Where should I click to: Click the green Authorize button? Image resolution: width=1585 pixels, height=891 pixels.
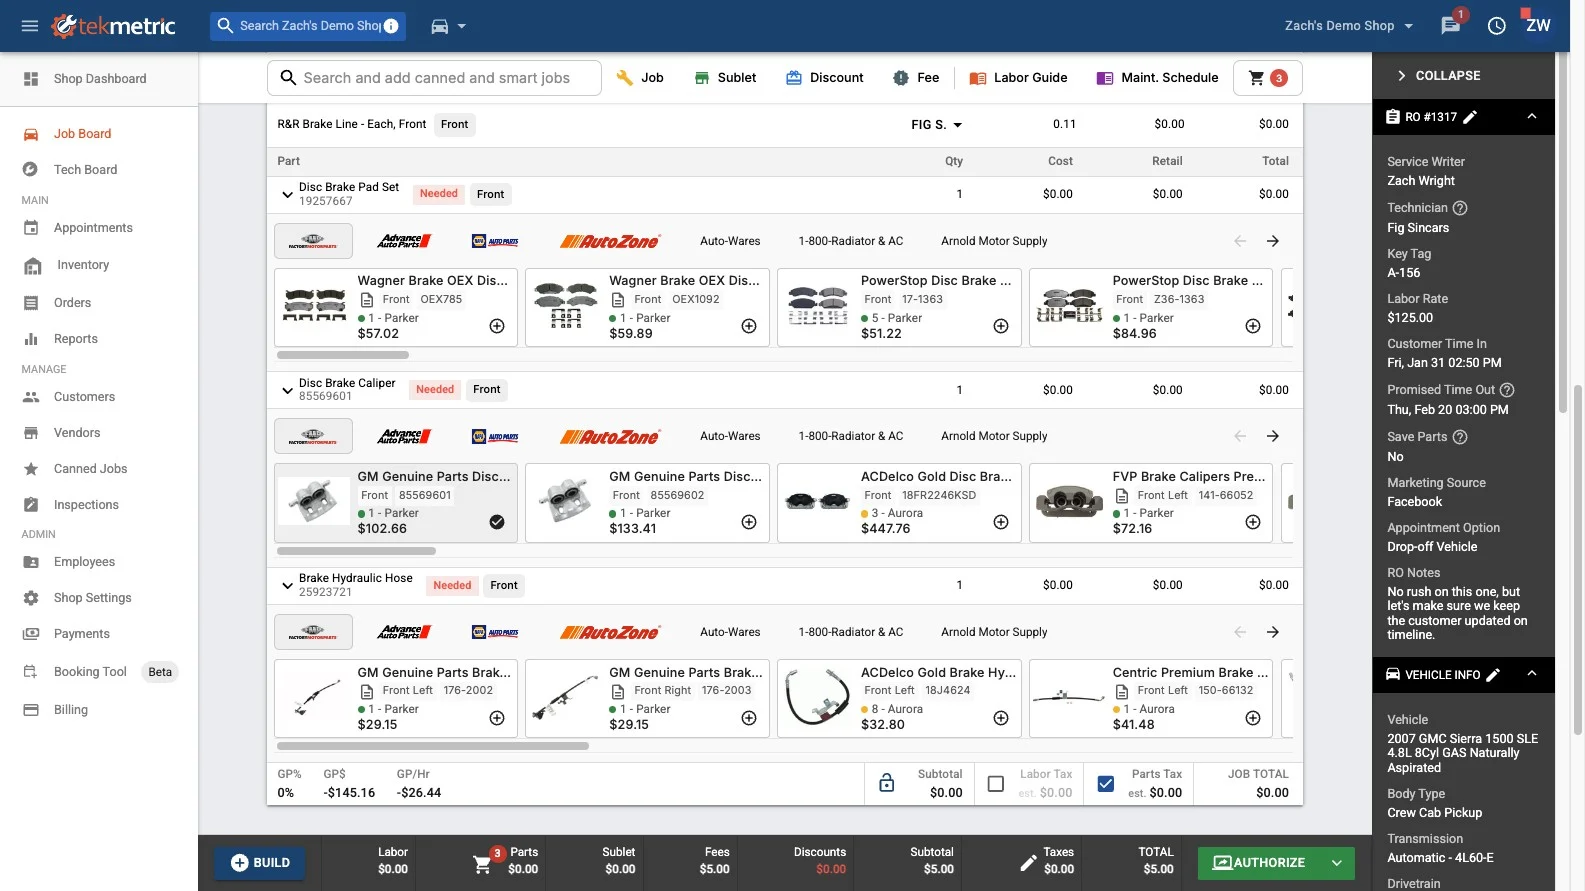1259,863
